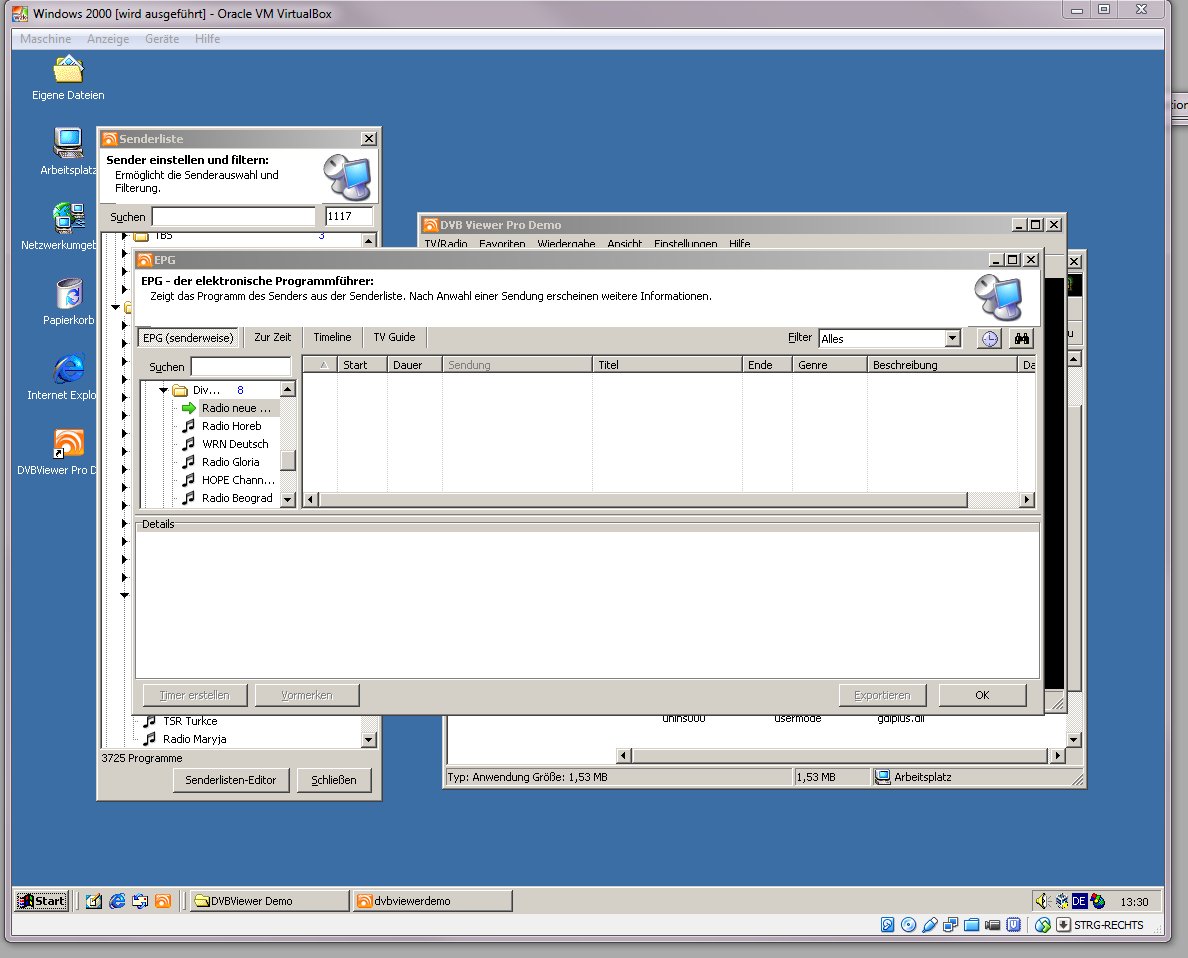Open the Anzeige menu in VirtualBox
1188x958 pixels.
click(x=108, y=39)
